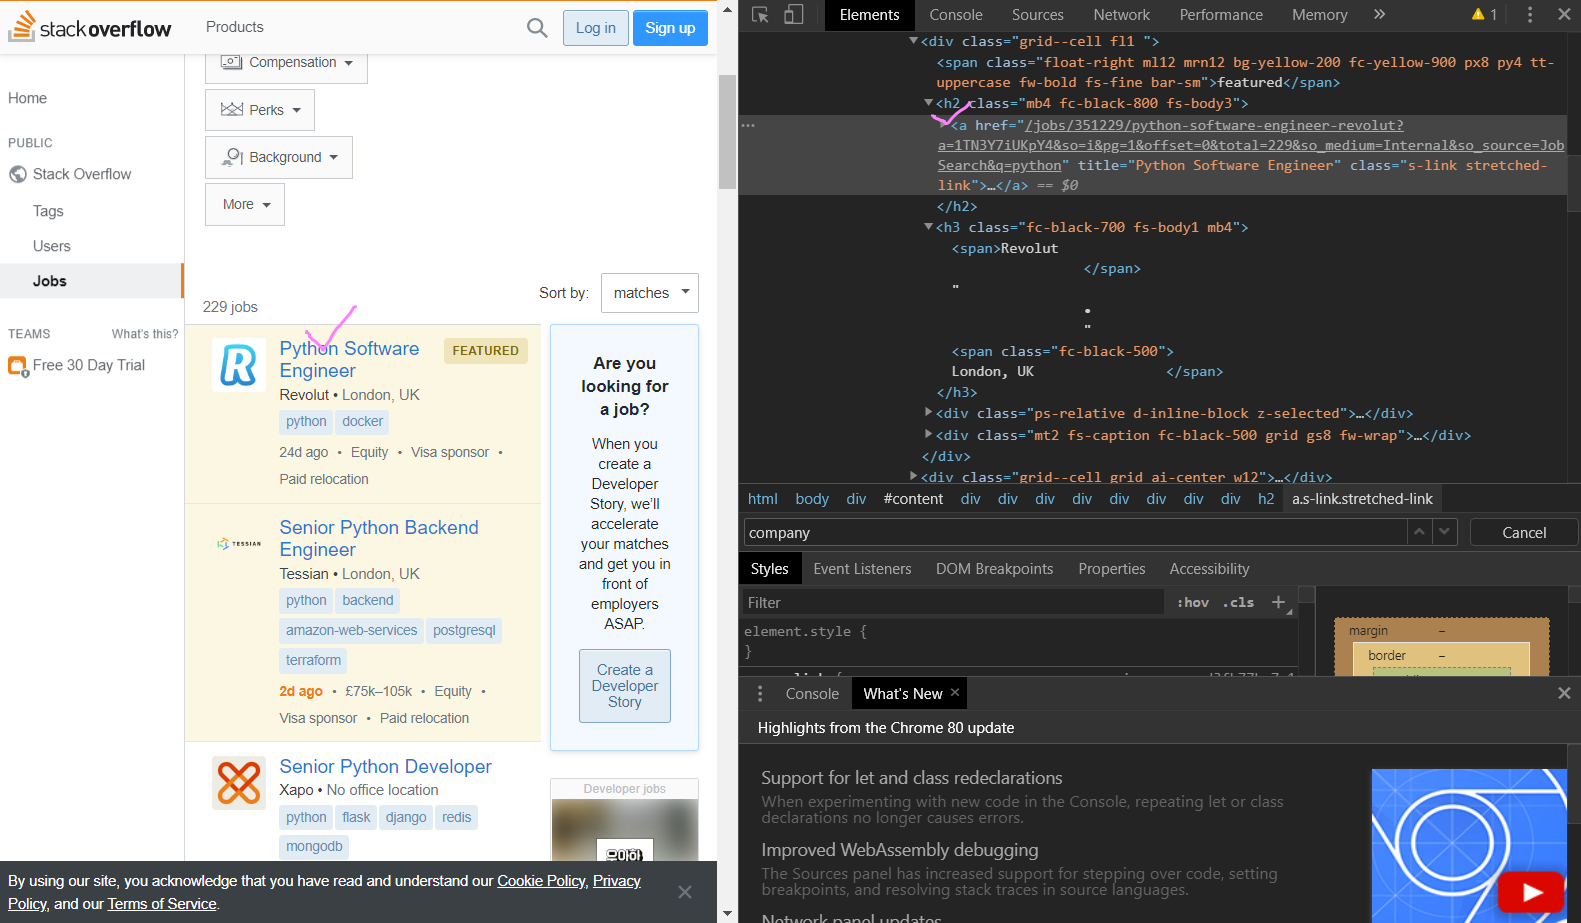
Task: Click Create a Developer Story button
Action: (x=625, y=686)
